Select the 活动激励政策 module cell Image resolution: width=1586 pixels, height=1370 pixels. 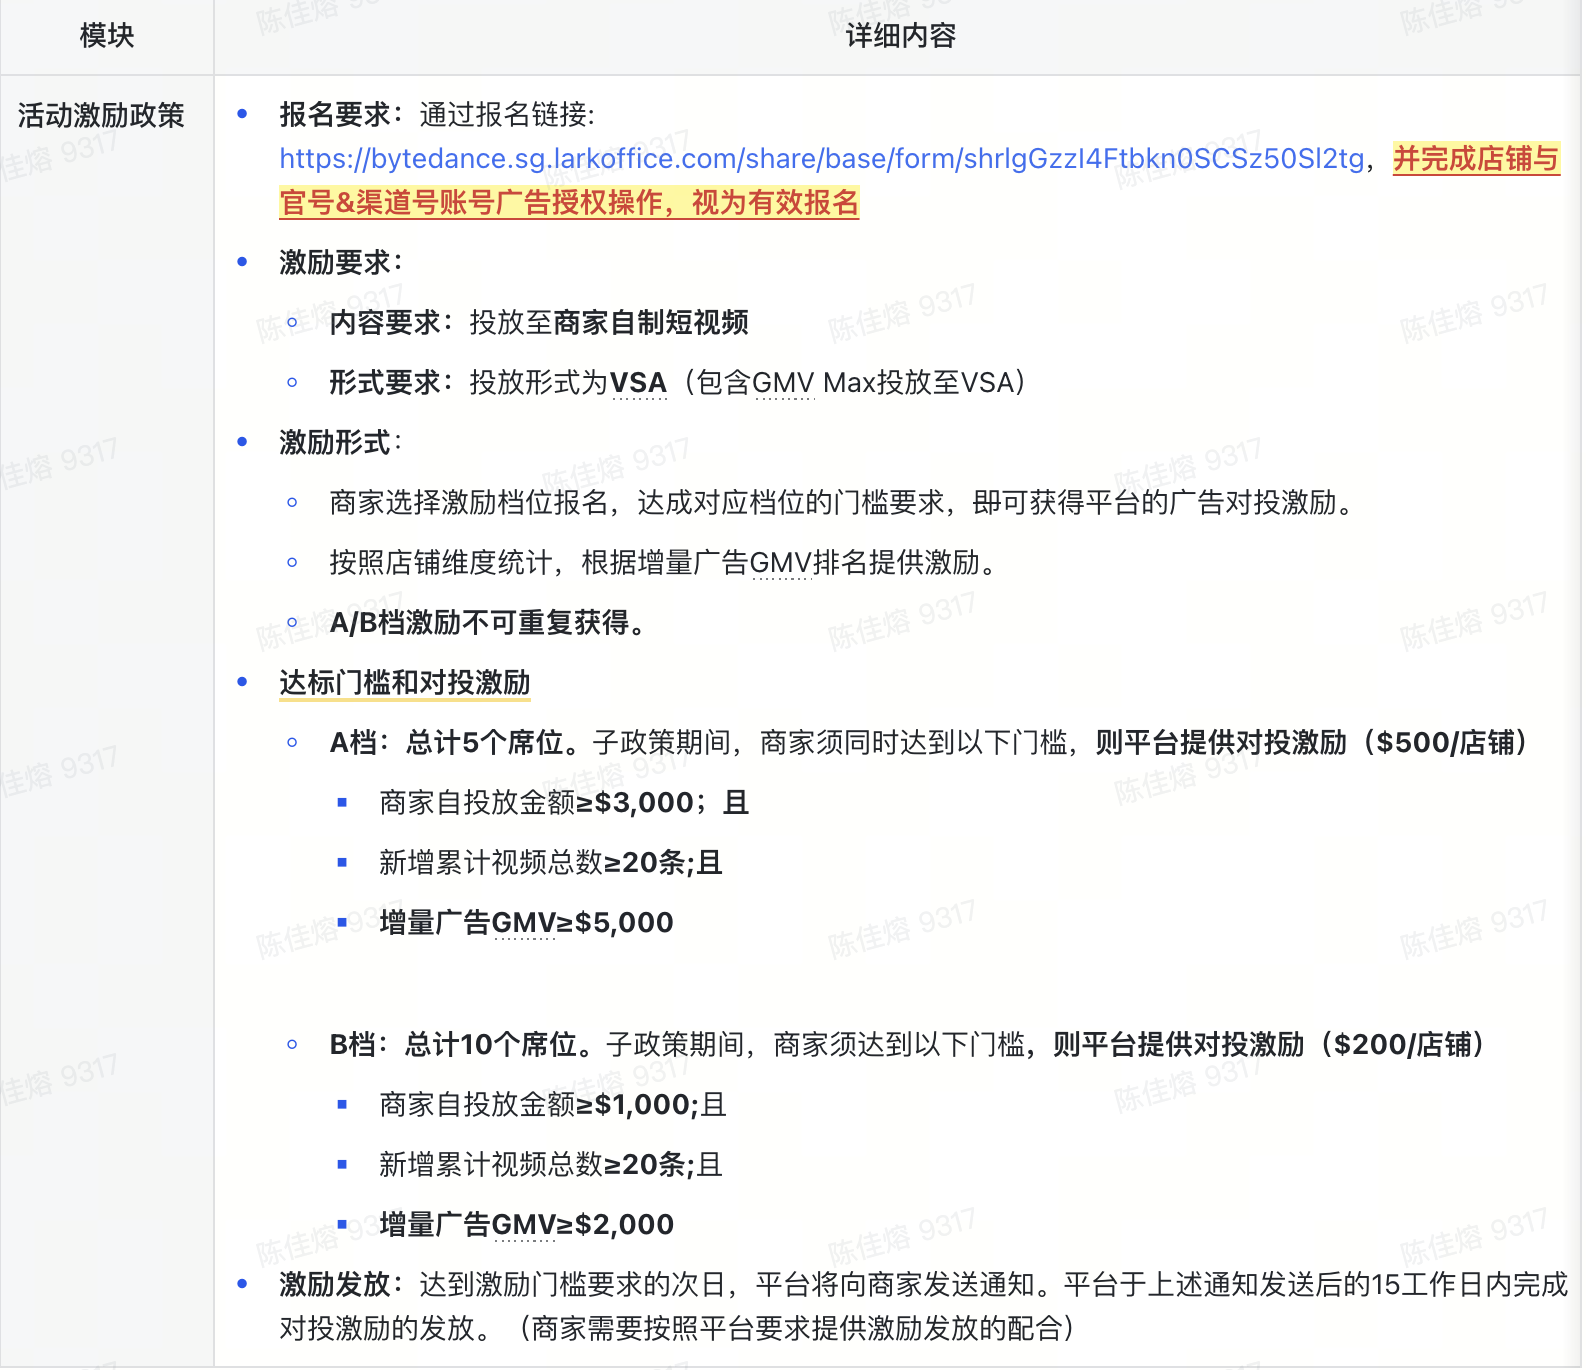[x=101, y=116]
